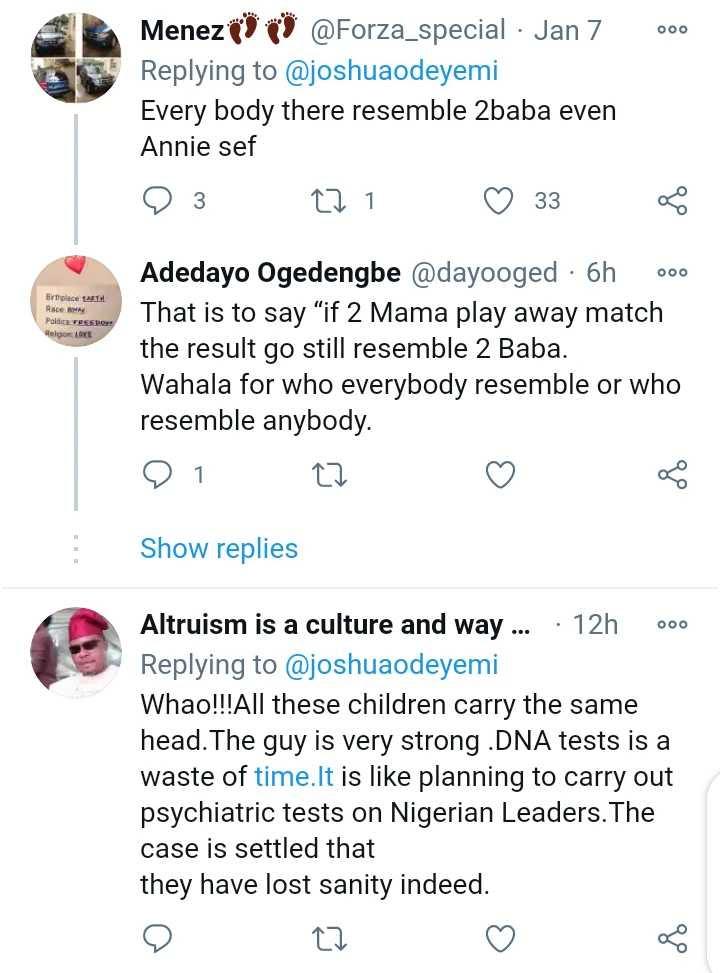Reply to the Altruism account's tweet
This screenshot has width=720, height=973.
click(x=158, y=938)
